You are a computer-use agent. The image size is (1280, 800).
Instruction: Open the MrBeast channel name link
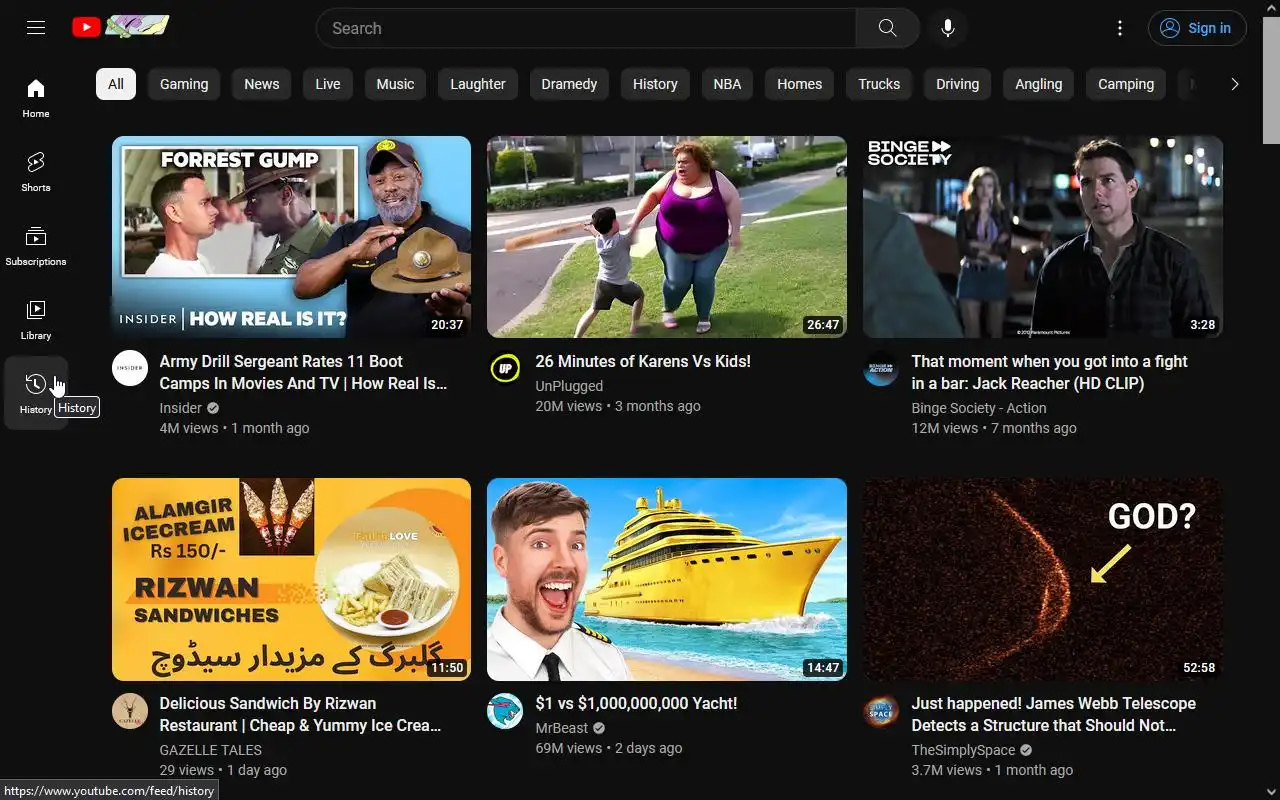[562, 728]
